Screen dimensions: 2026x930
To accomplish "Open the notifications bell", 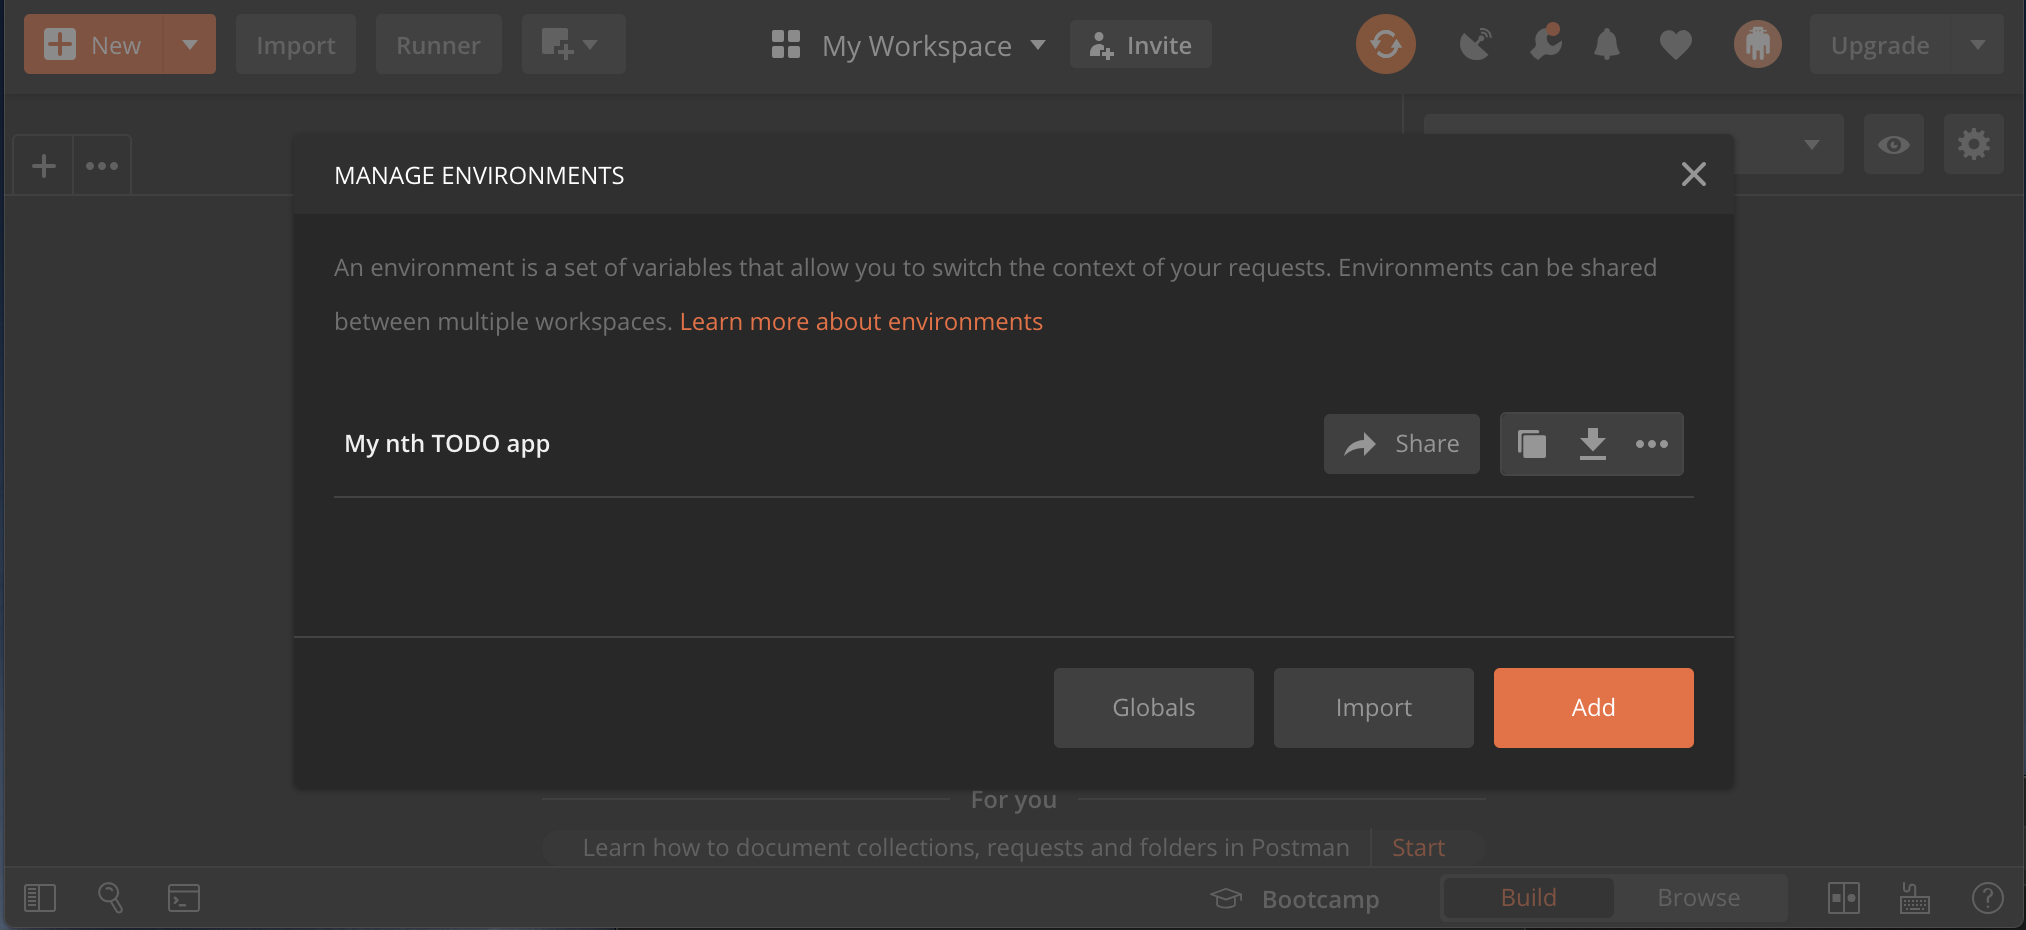I will [x=1606, y=44].
